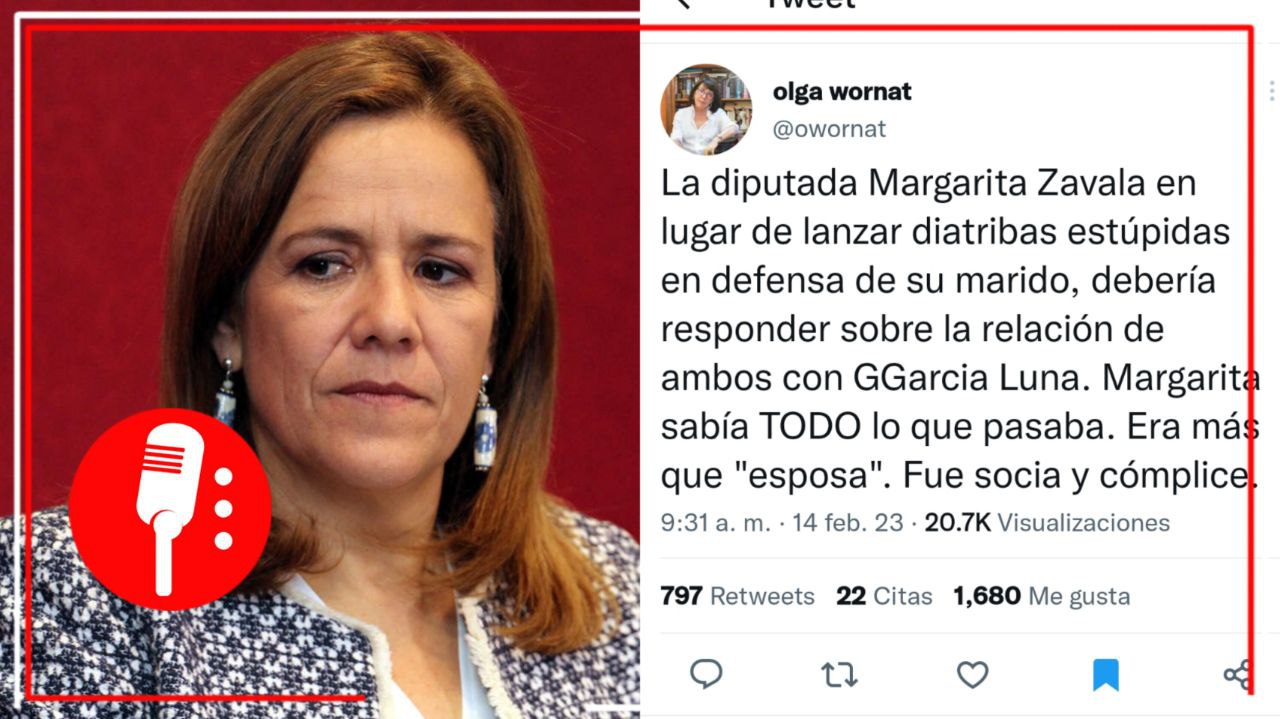Click the tweet text body

point(959,329)
